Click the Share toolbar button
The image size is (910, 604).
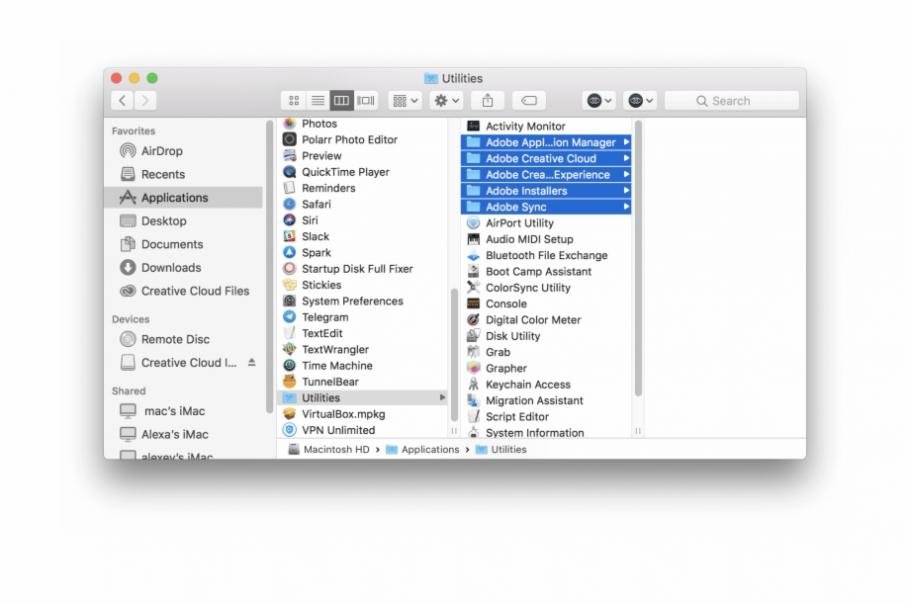click(488, 101)
